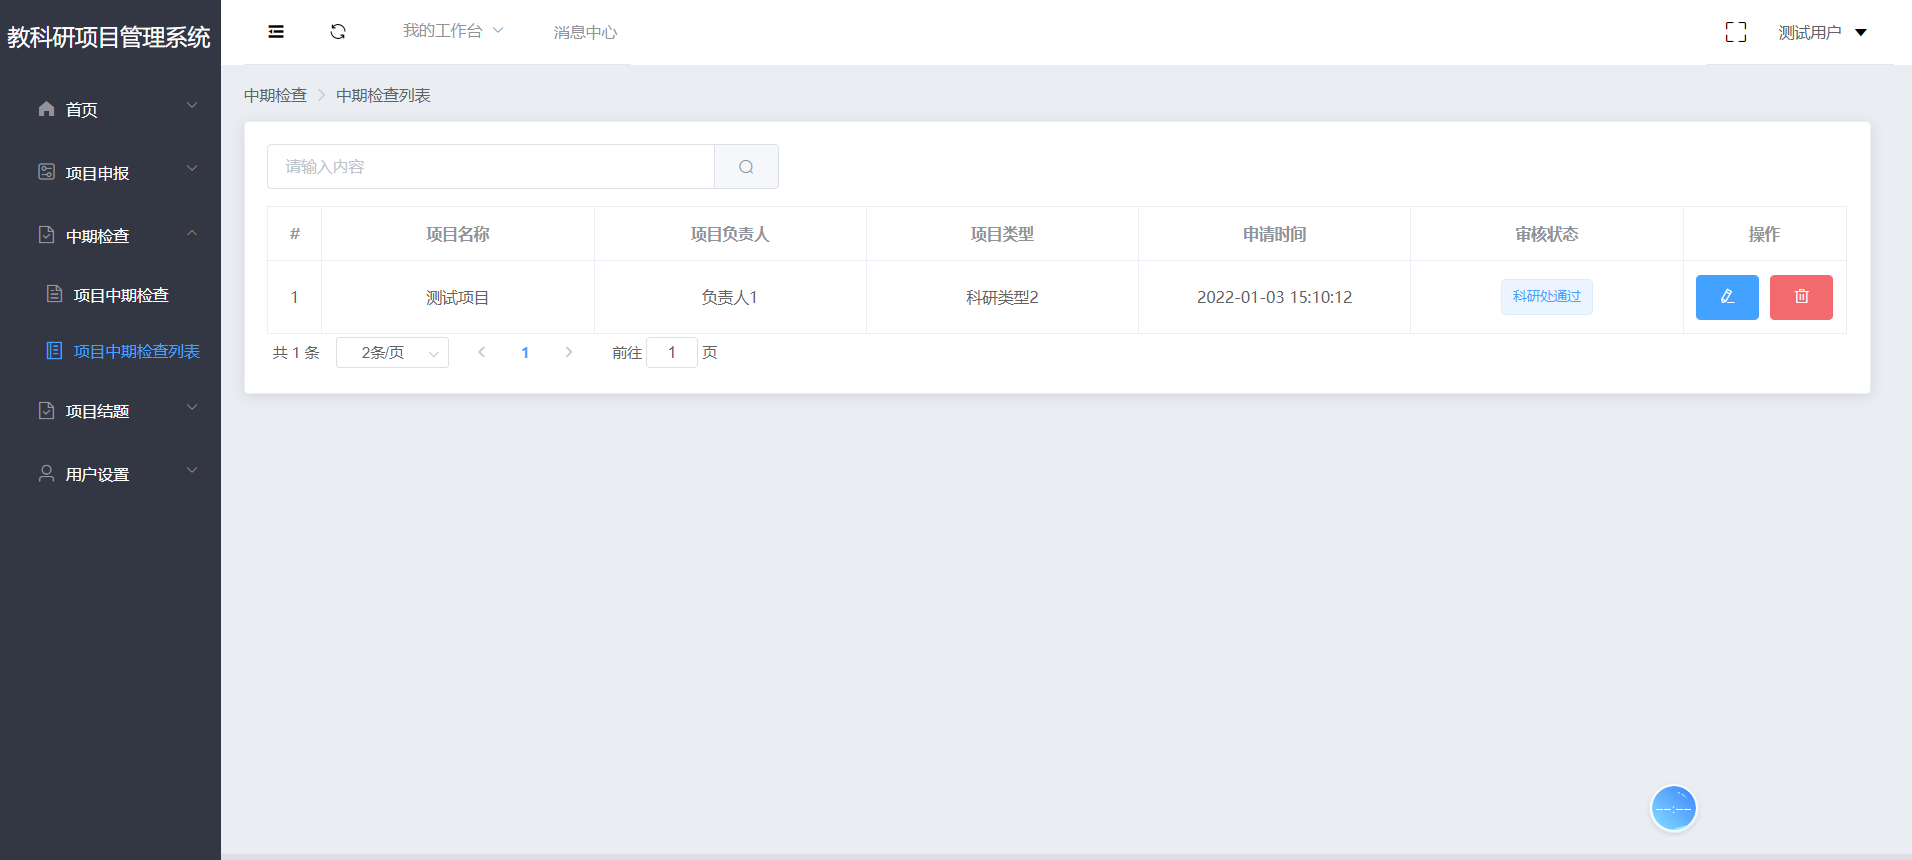Select page 1 in pagination

tap(525, 352)
